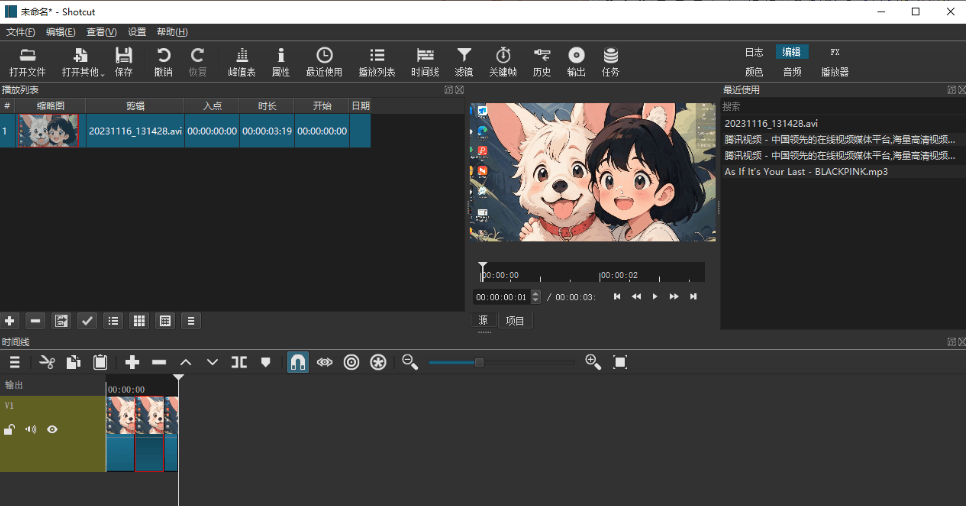Viewport: 966px width, 506px height.
Task: Switch to the 项目 (Project) player tab
Action: (515, 321)
